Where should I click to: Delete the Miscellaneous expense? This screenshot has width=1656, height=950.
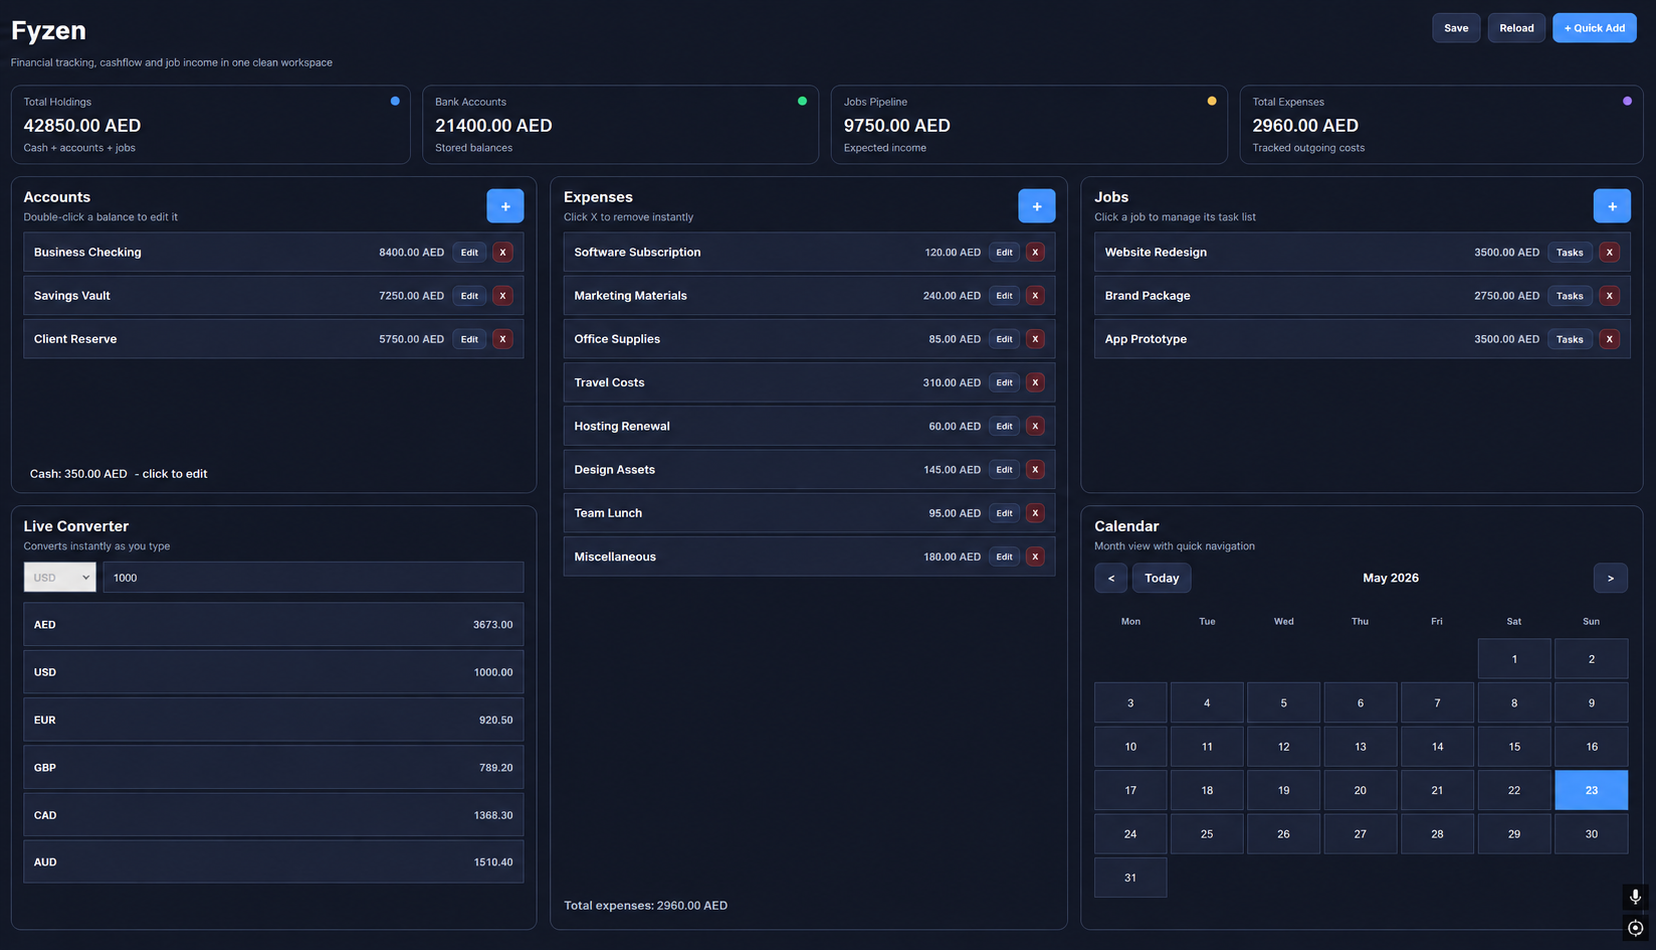[x=1035, y=557]
